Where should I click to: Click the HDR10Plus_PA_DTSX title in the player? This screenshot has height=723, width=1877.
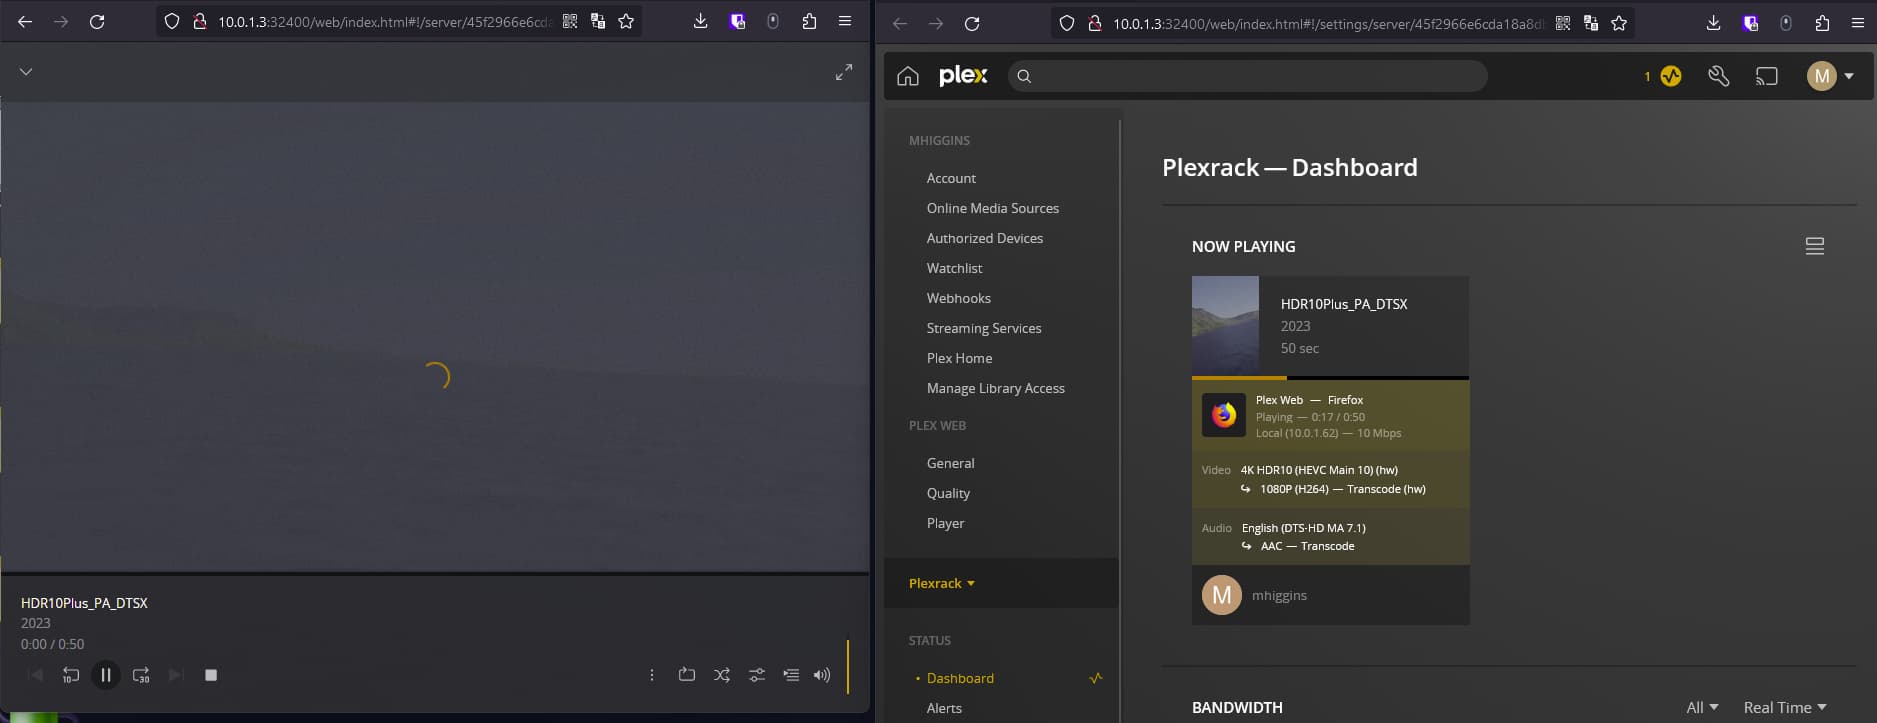click(x=84, y=603)
